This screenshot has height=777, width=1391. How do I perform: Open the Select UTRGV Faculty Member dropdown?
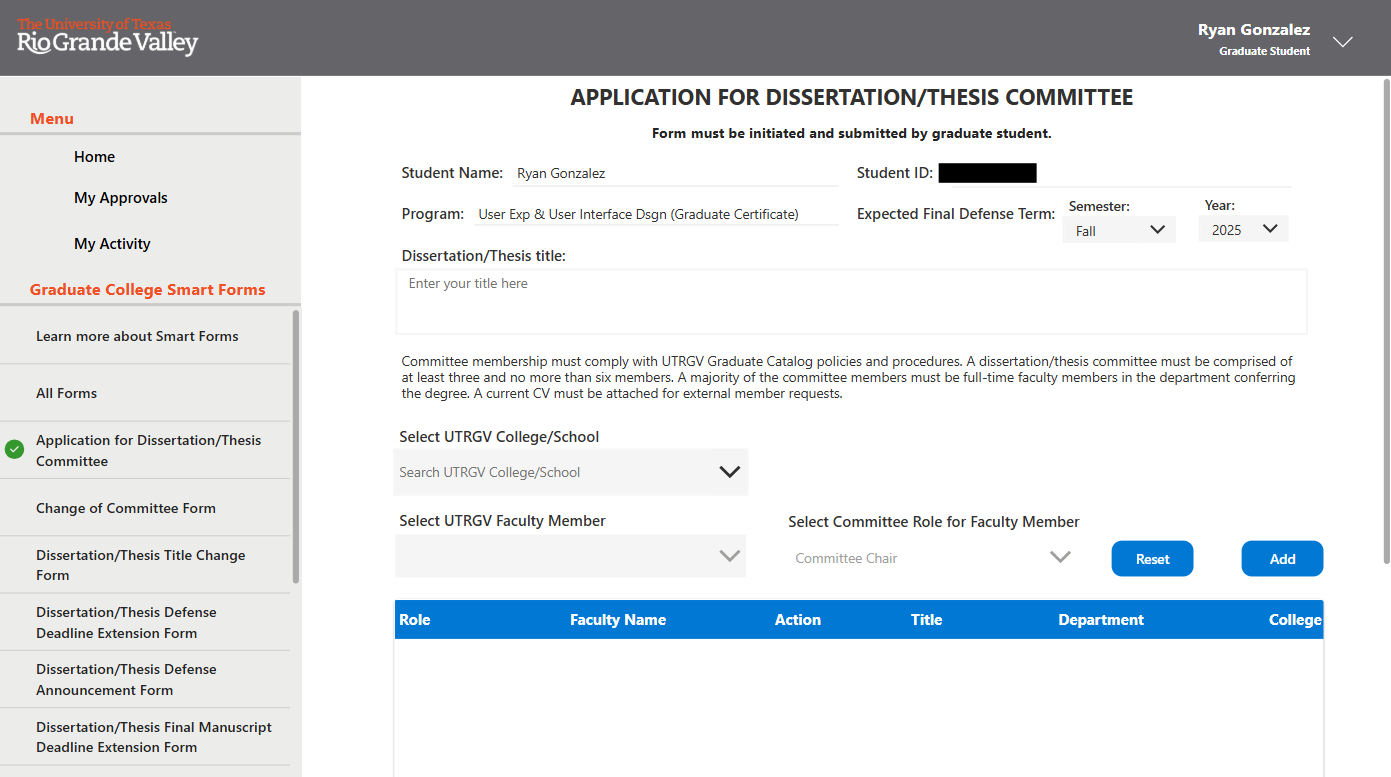pos(571,556)
